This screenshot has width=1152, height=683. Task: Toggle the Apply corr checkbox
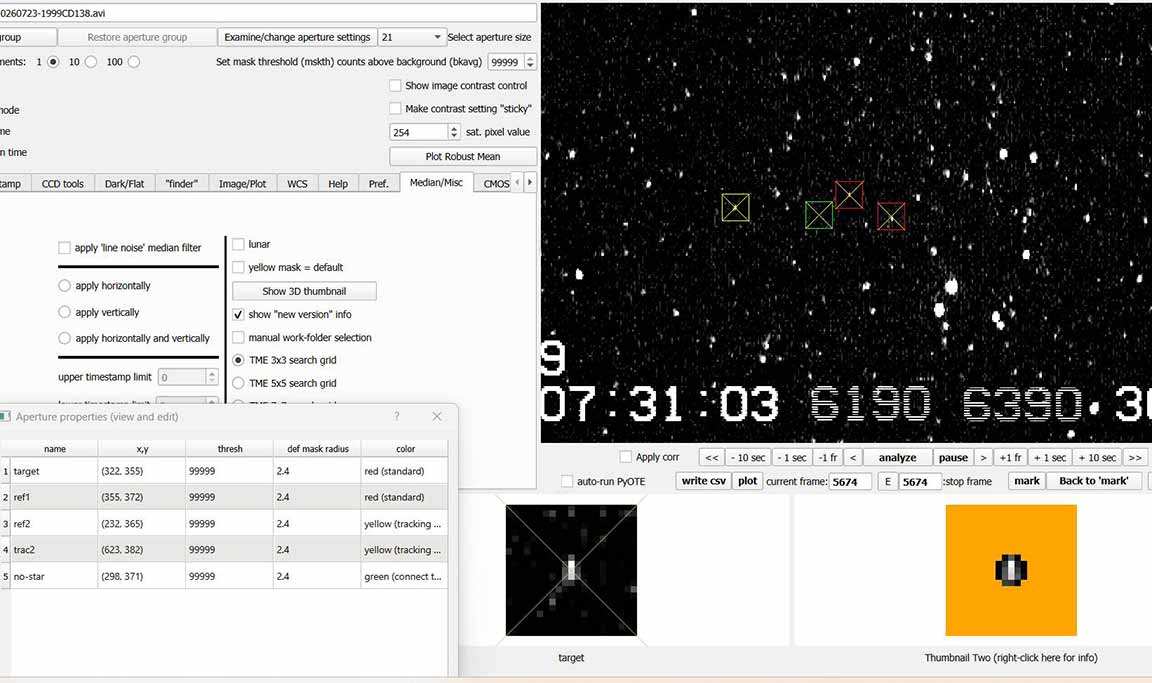point(626,457)
